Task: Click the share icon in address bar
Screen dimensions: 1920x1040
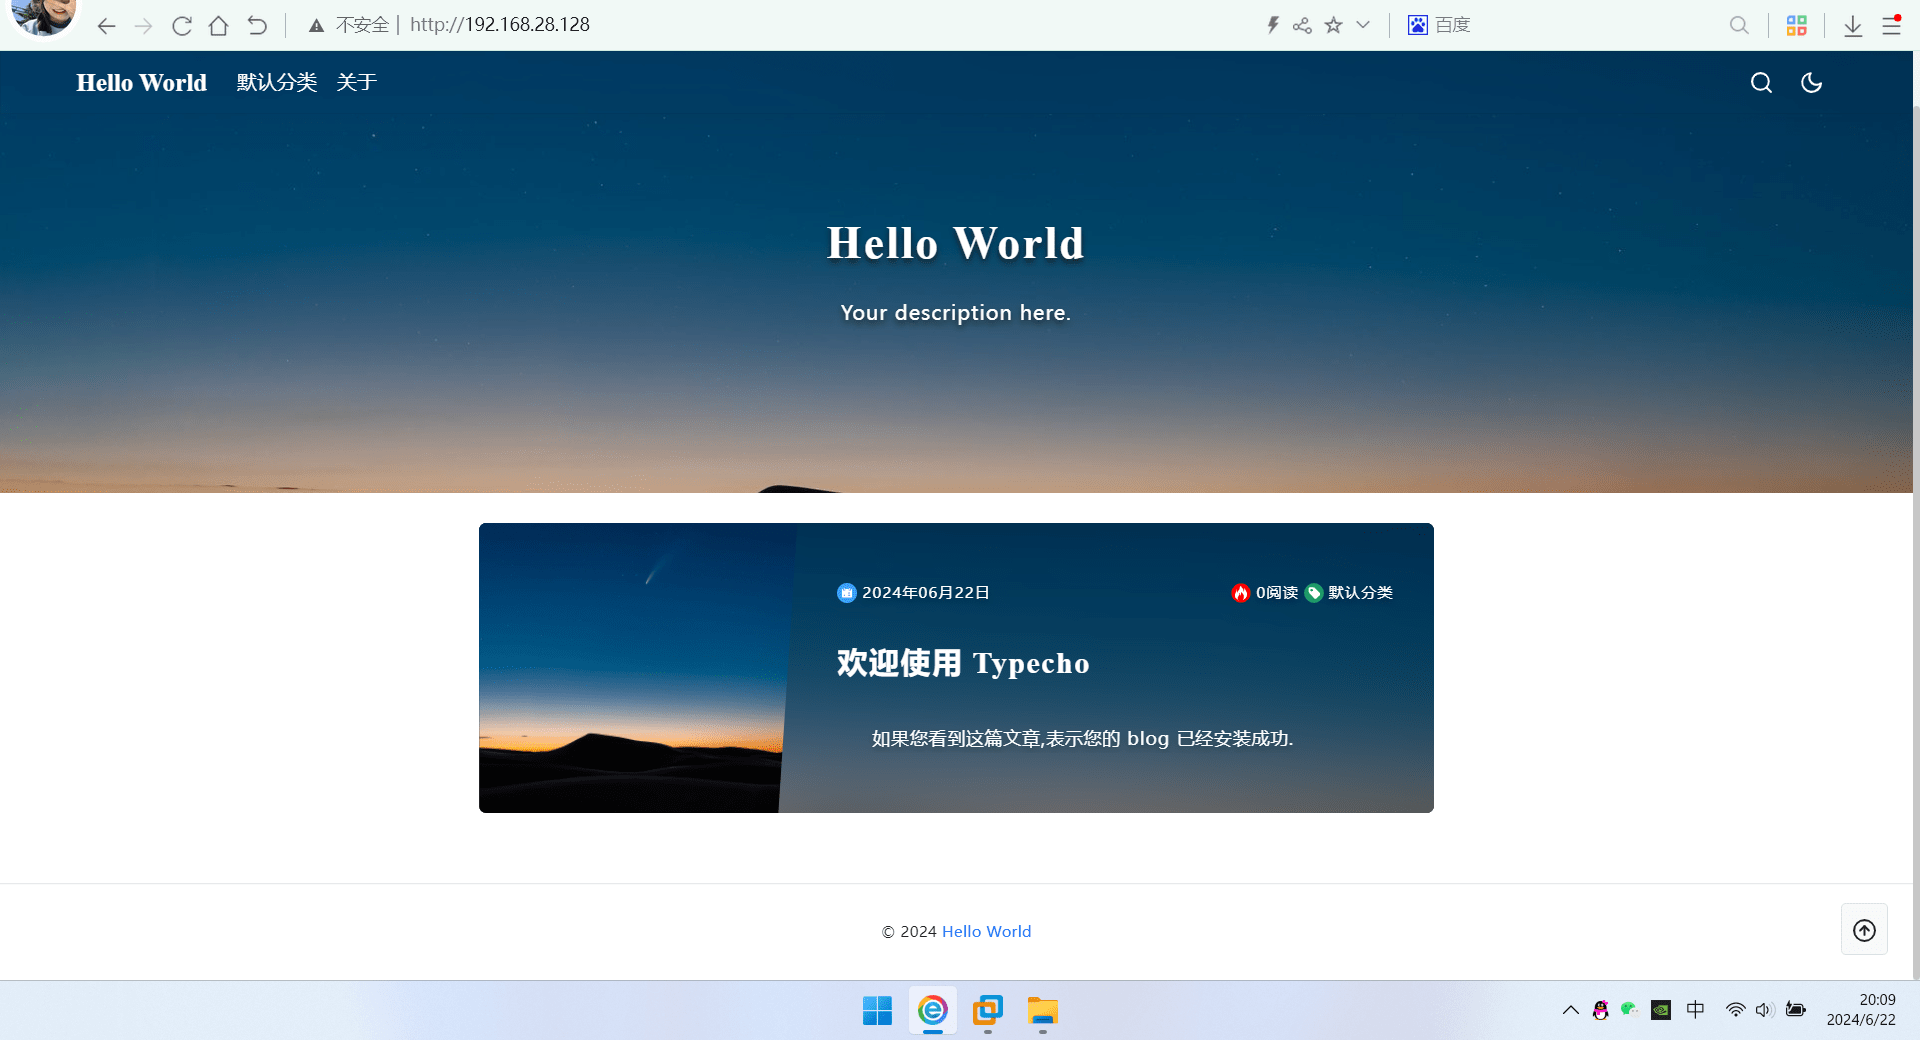Action: click(1302, 25)
